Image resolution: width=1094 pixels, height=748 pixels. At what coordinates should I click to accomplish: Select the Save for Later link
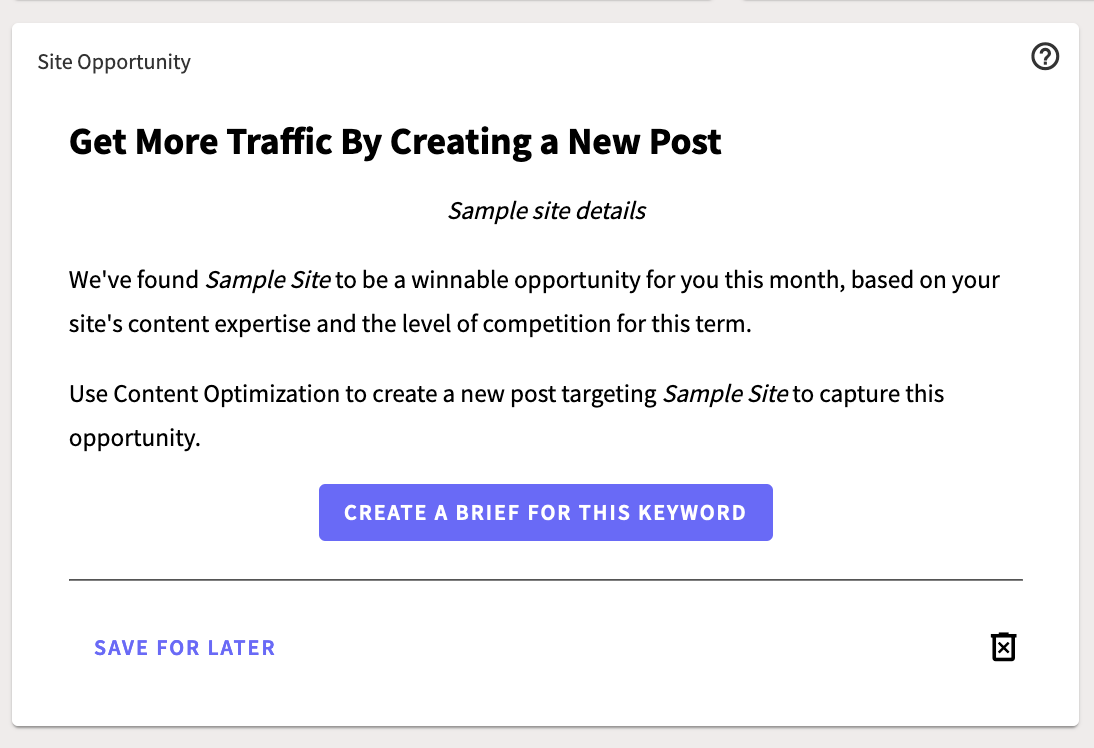(185, 648)
